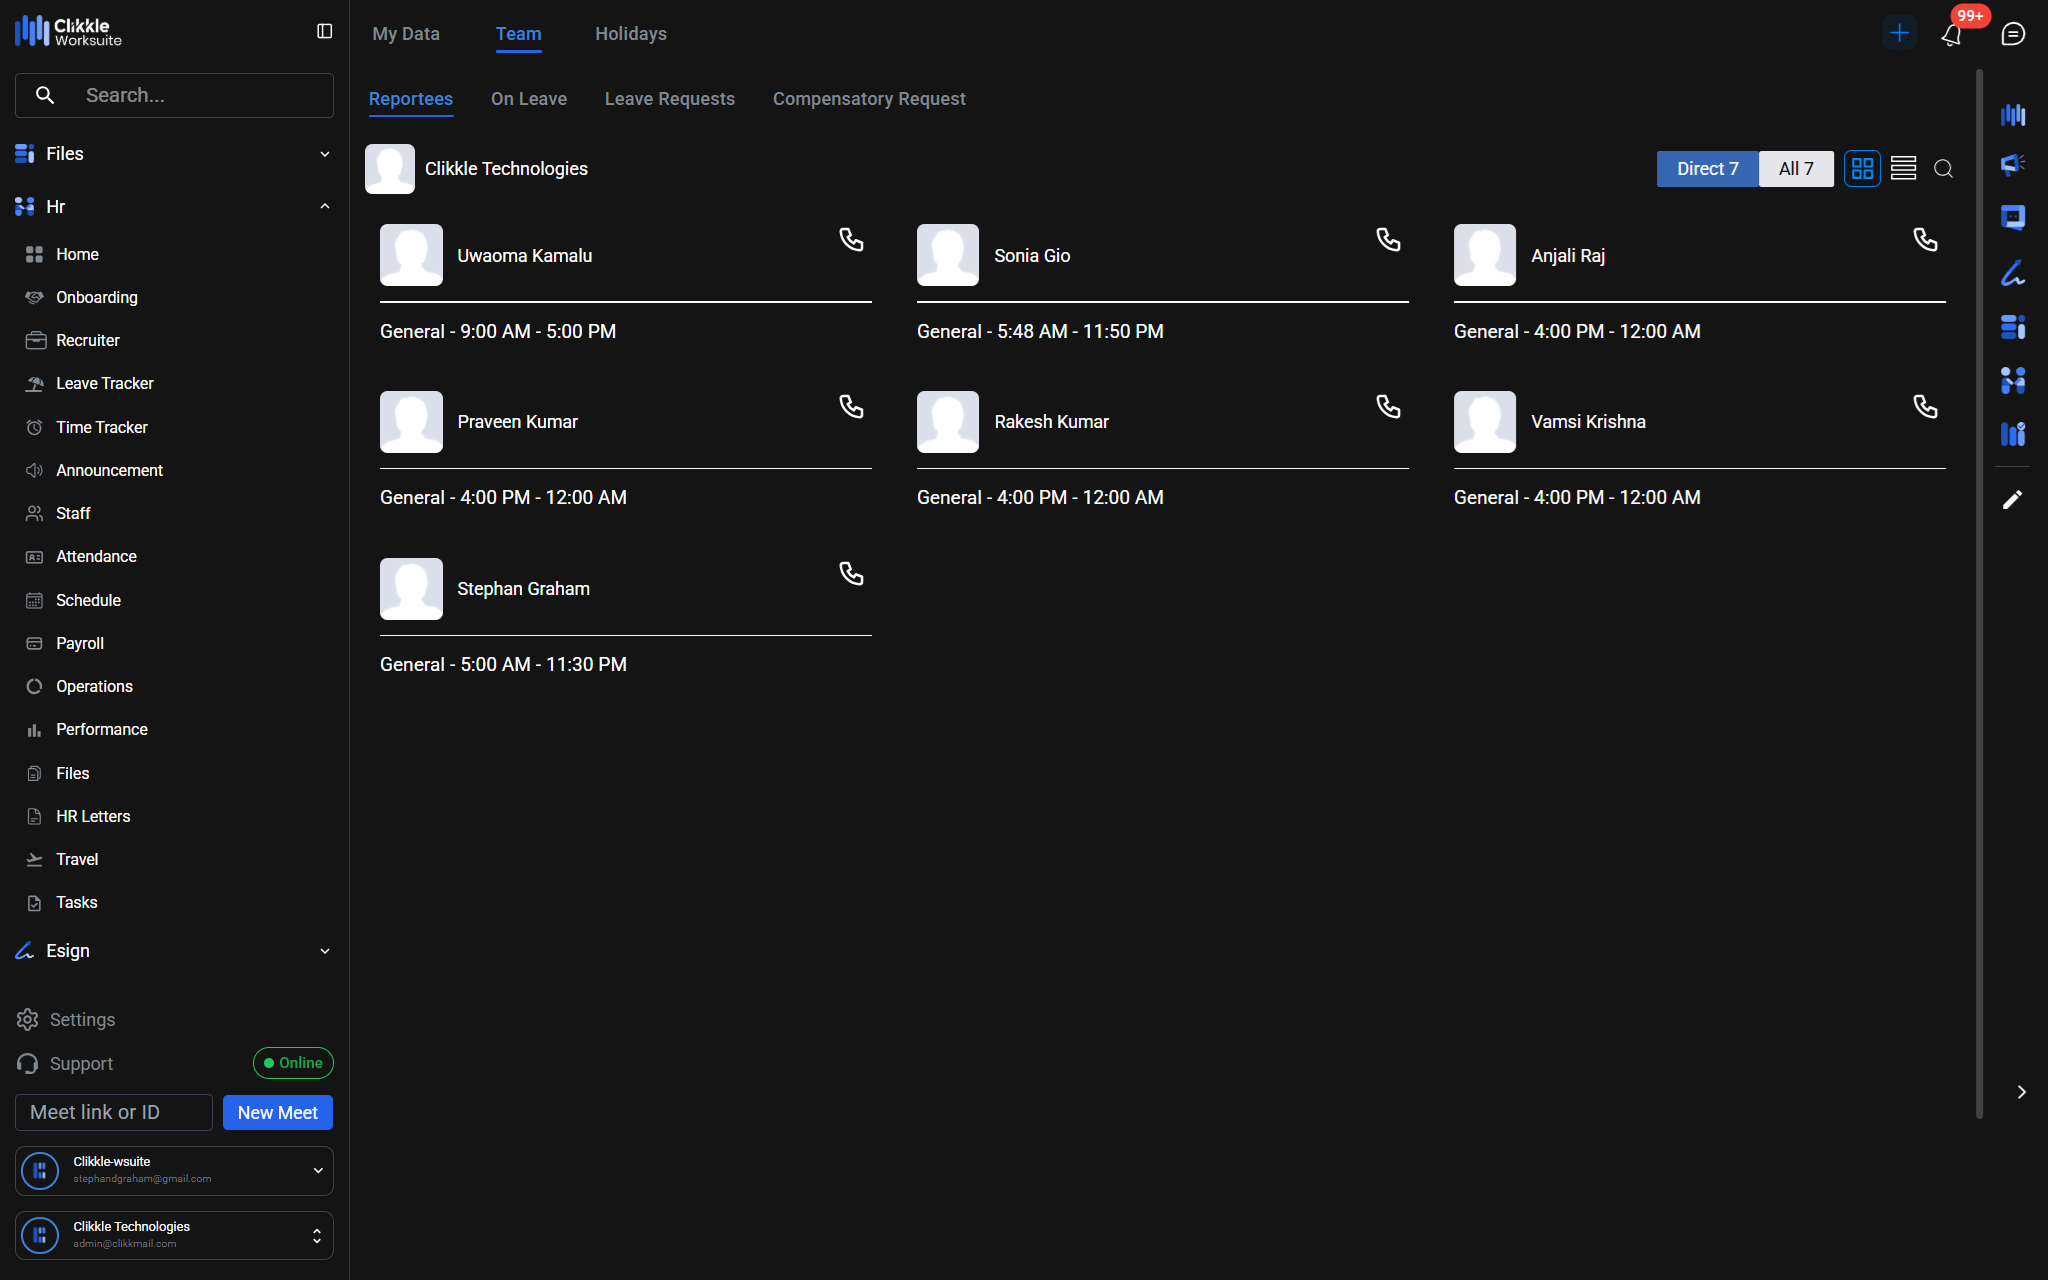Open Leave Tracker in sidebar
2048x1280 pixels.
click(x=104, y=384)
